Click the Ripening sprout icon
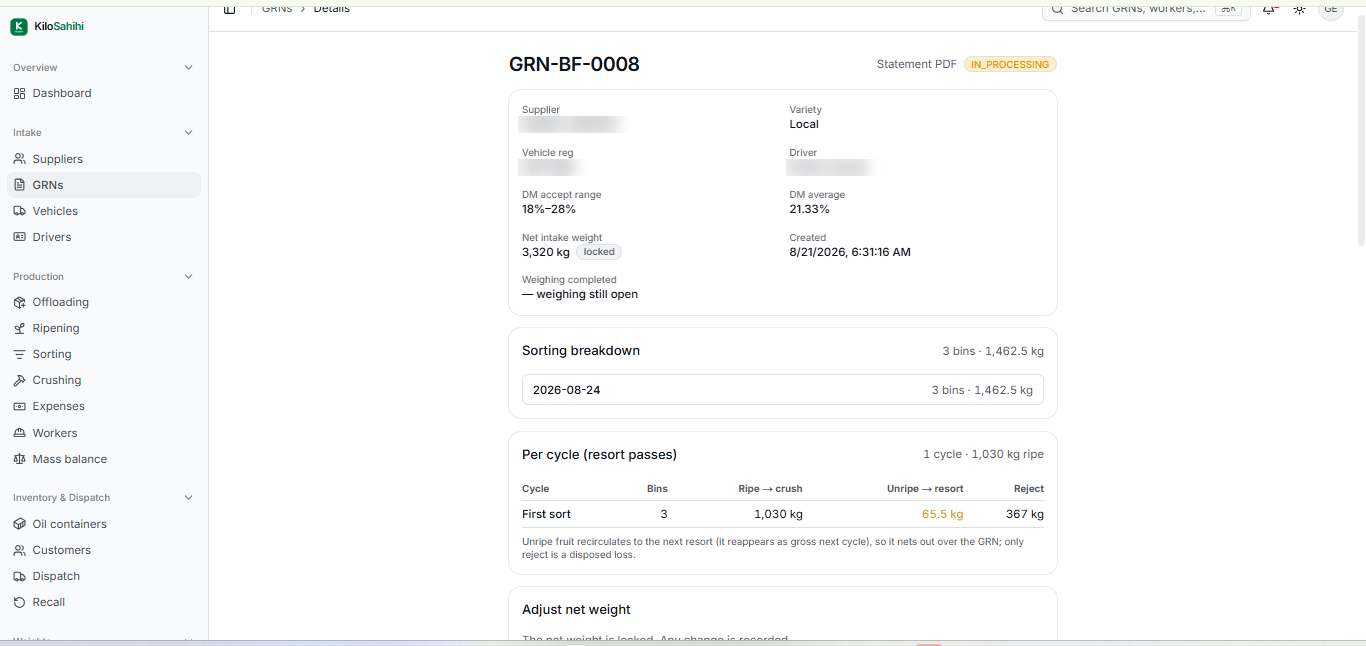The height and width of the screenshot is (646, 1366). click(19, 328)
